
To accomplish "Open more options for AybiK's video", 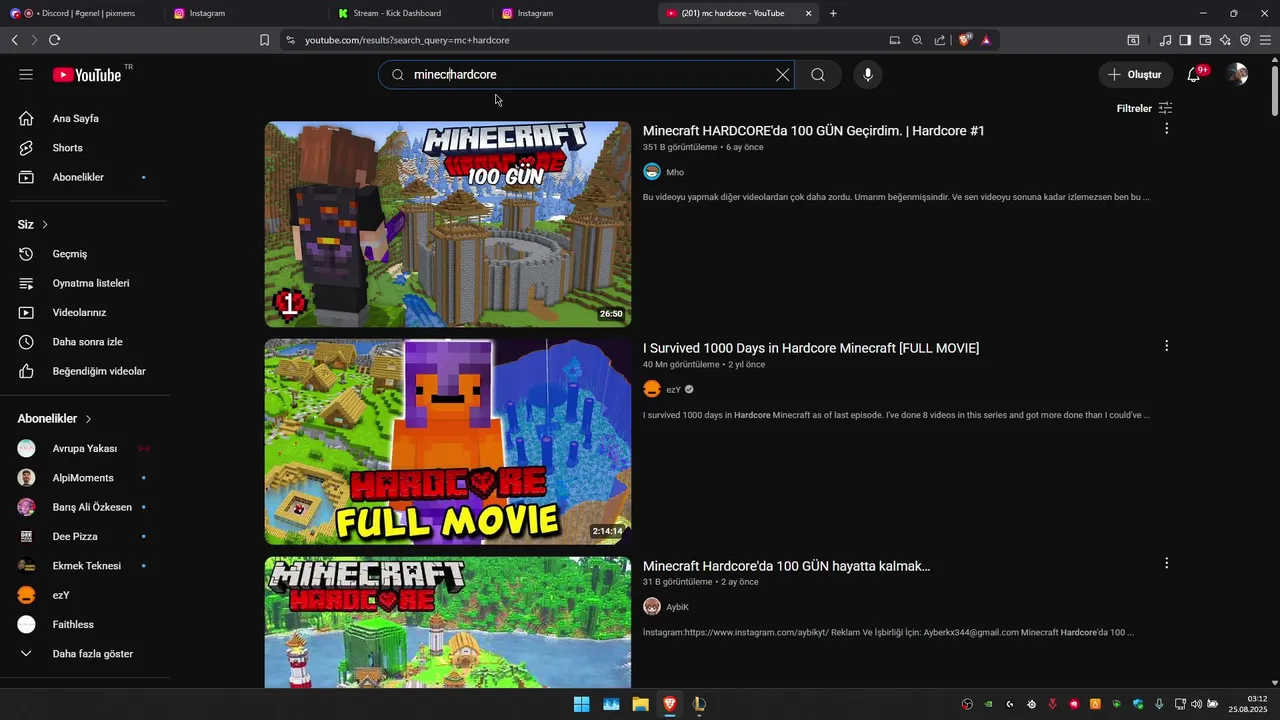I will [1166, 563].
